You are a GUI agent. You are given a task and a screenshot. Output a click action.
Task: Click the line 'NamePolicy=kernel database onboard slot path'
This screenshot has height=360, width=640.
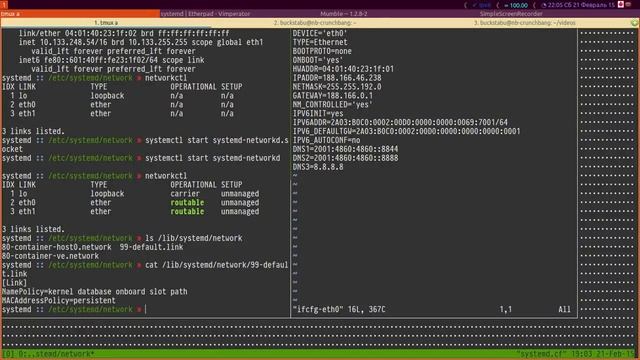coord(95,291)
